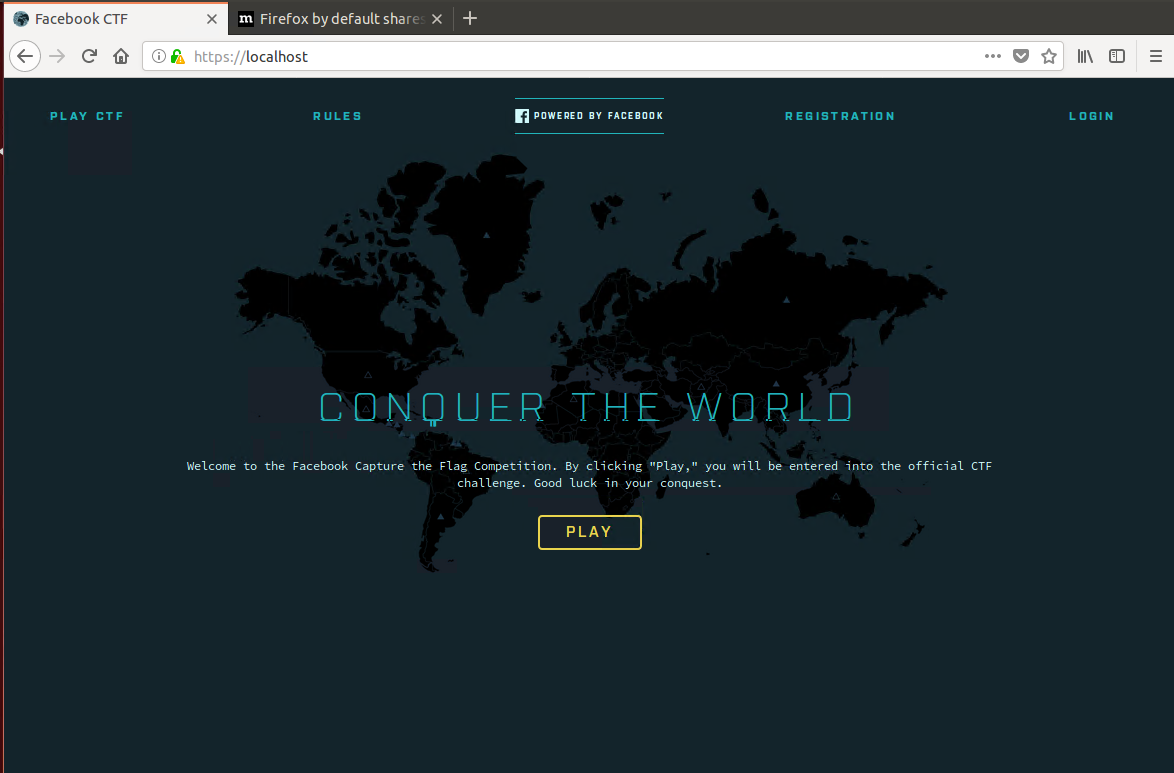Select the Facebook CTF tab
This screenshot has height=773, width=1174.
point(110,18)
